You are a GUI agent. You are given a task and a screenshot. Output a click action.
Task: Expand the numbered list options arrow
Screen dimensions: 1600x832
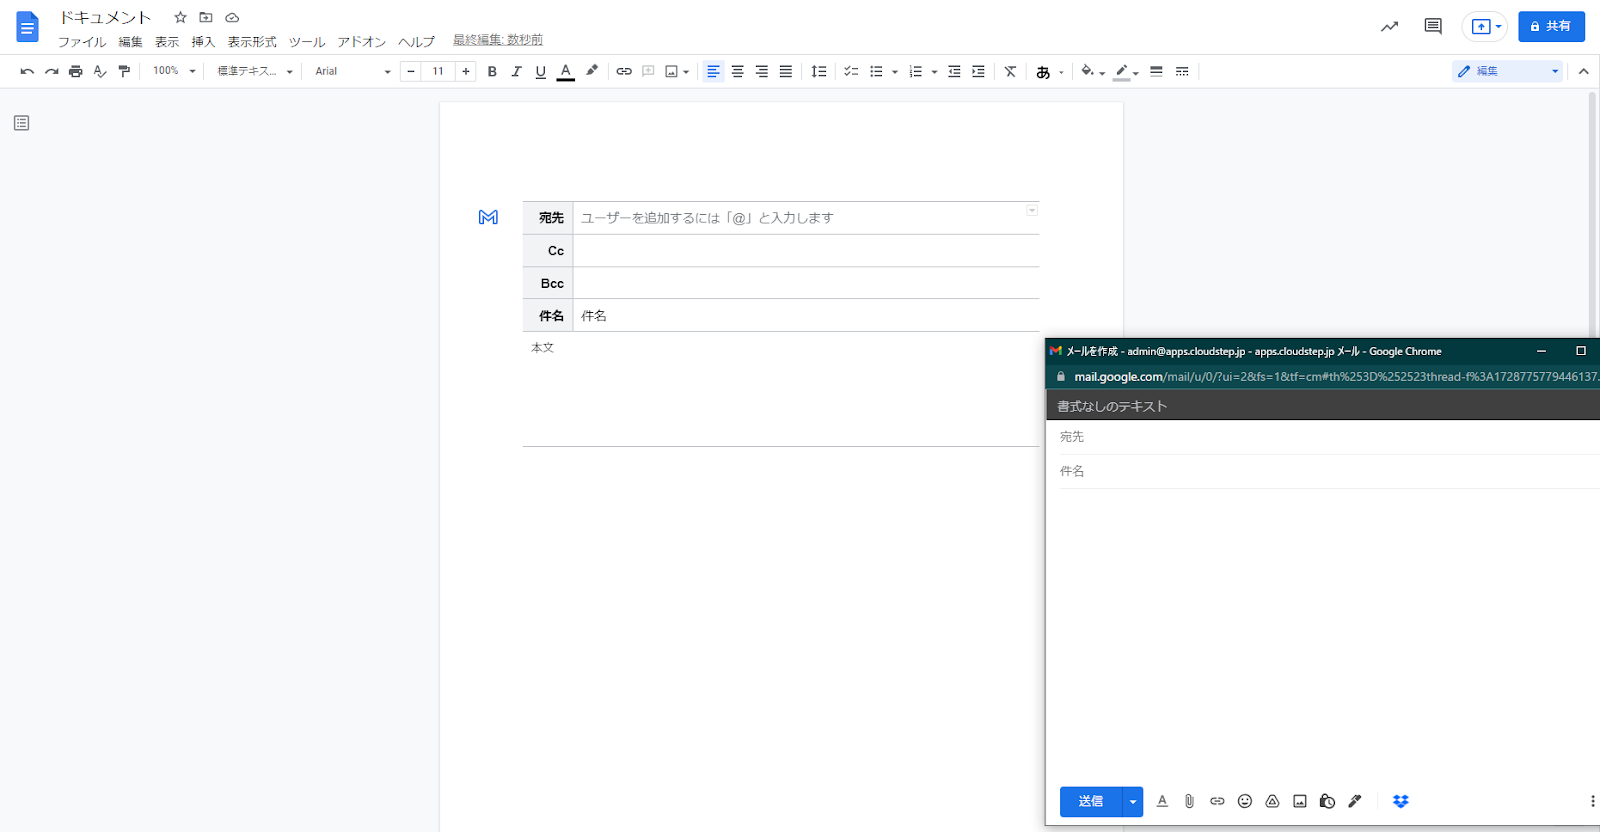(934, 72)
